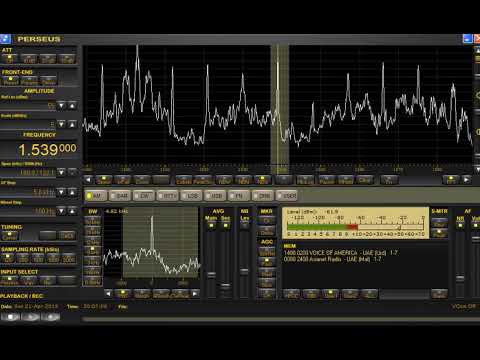Screen dimensions: 480x360
Task: Set attenuator to 0 dB, first ATT button
Action: [x=10, y=59]
